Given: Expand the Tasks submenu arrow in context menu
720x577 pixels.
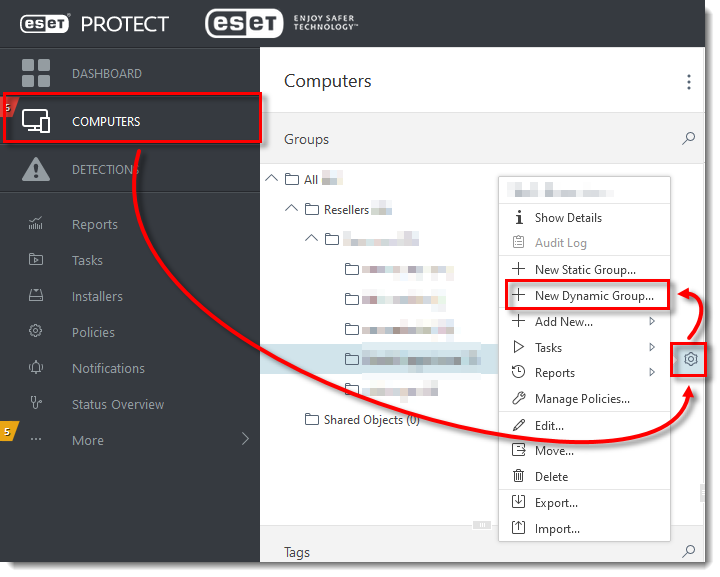Looking at the screenshot, I should tap(652, 347).
